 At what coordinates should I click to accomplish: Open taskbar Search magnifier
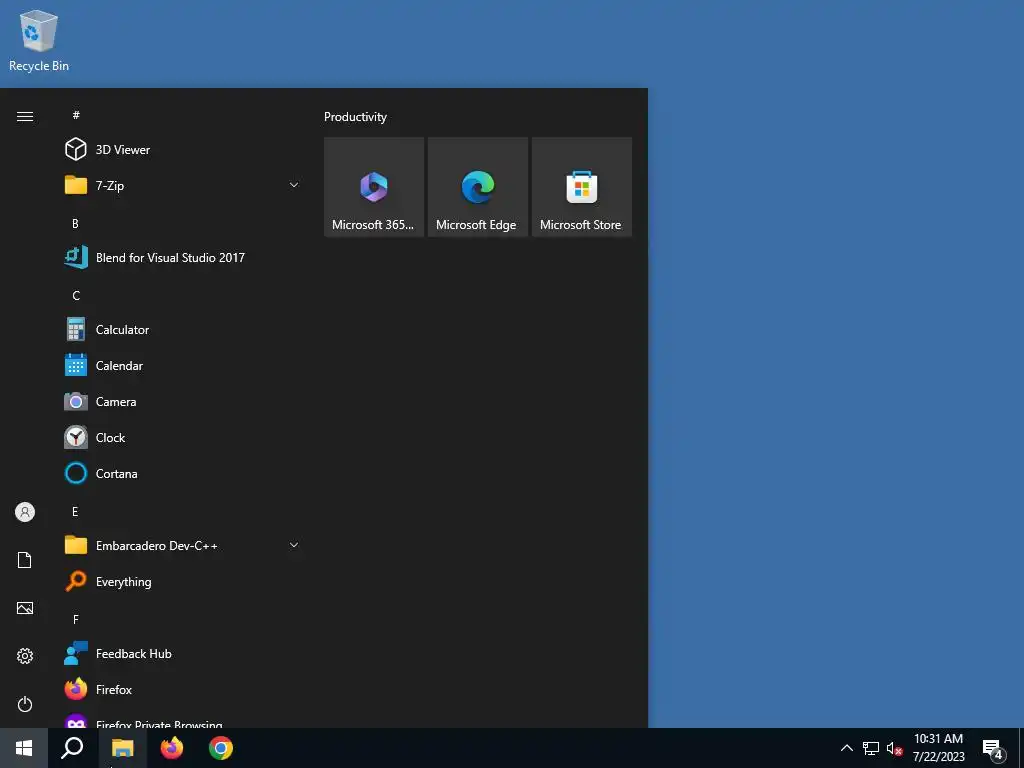pyautogui.click(x=72, y=748)
